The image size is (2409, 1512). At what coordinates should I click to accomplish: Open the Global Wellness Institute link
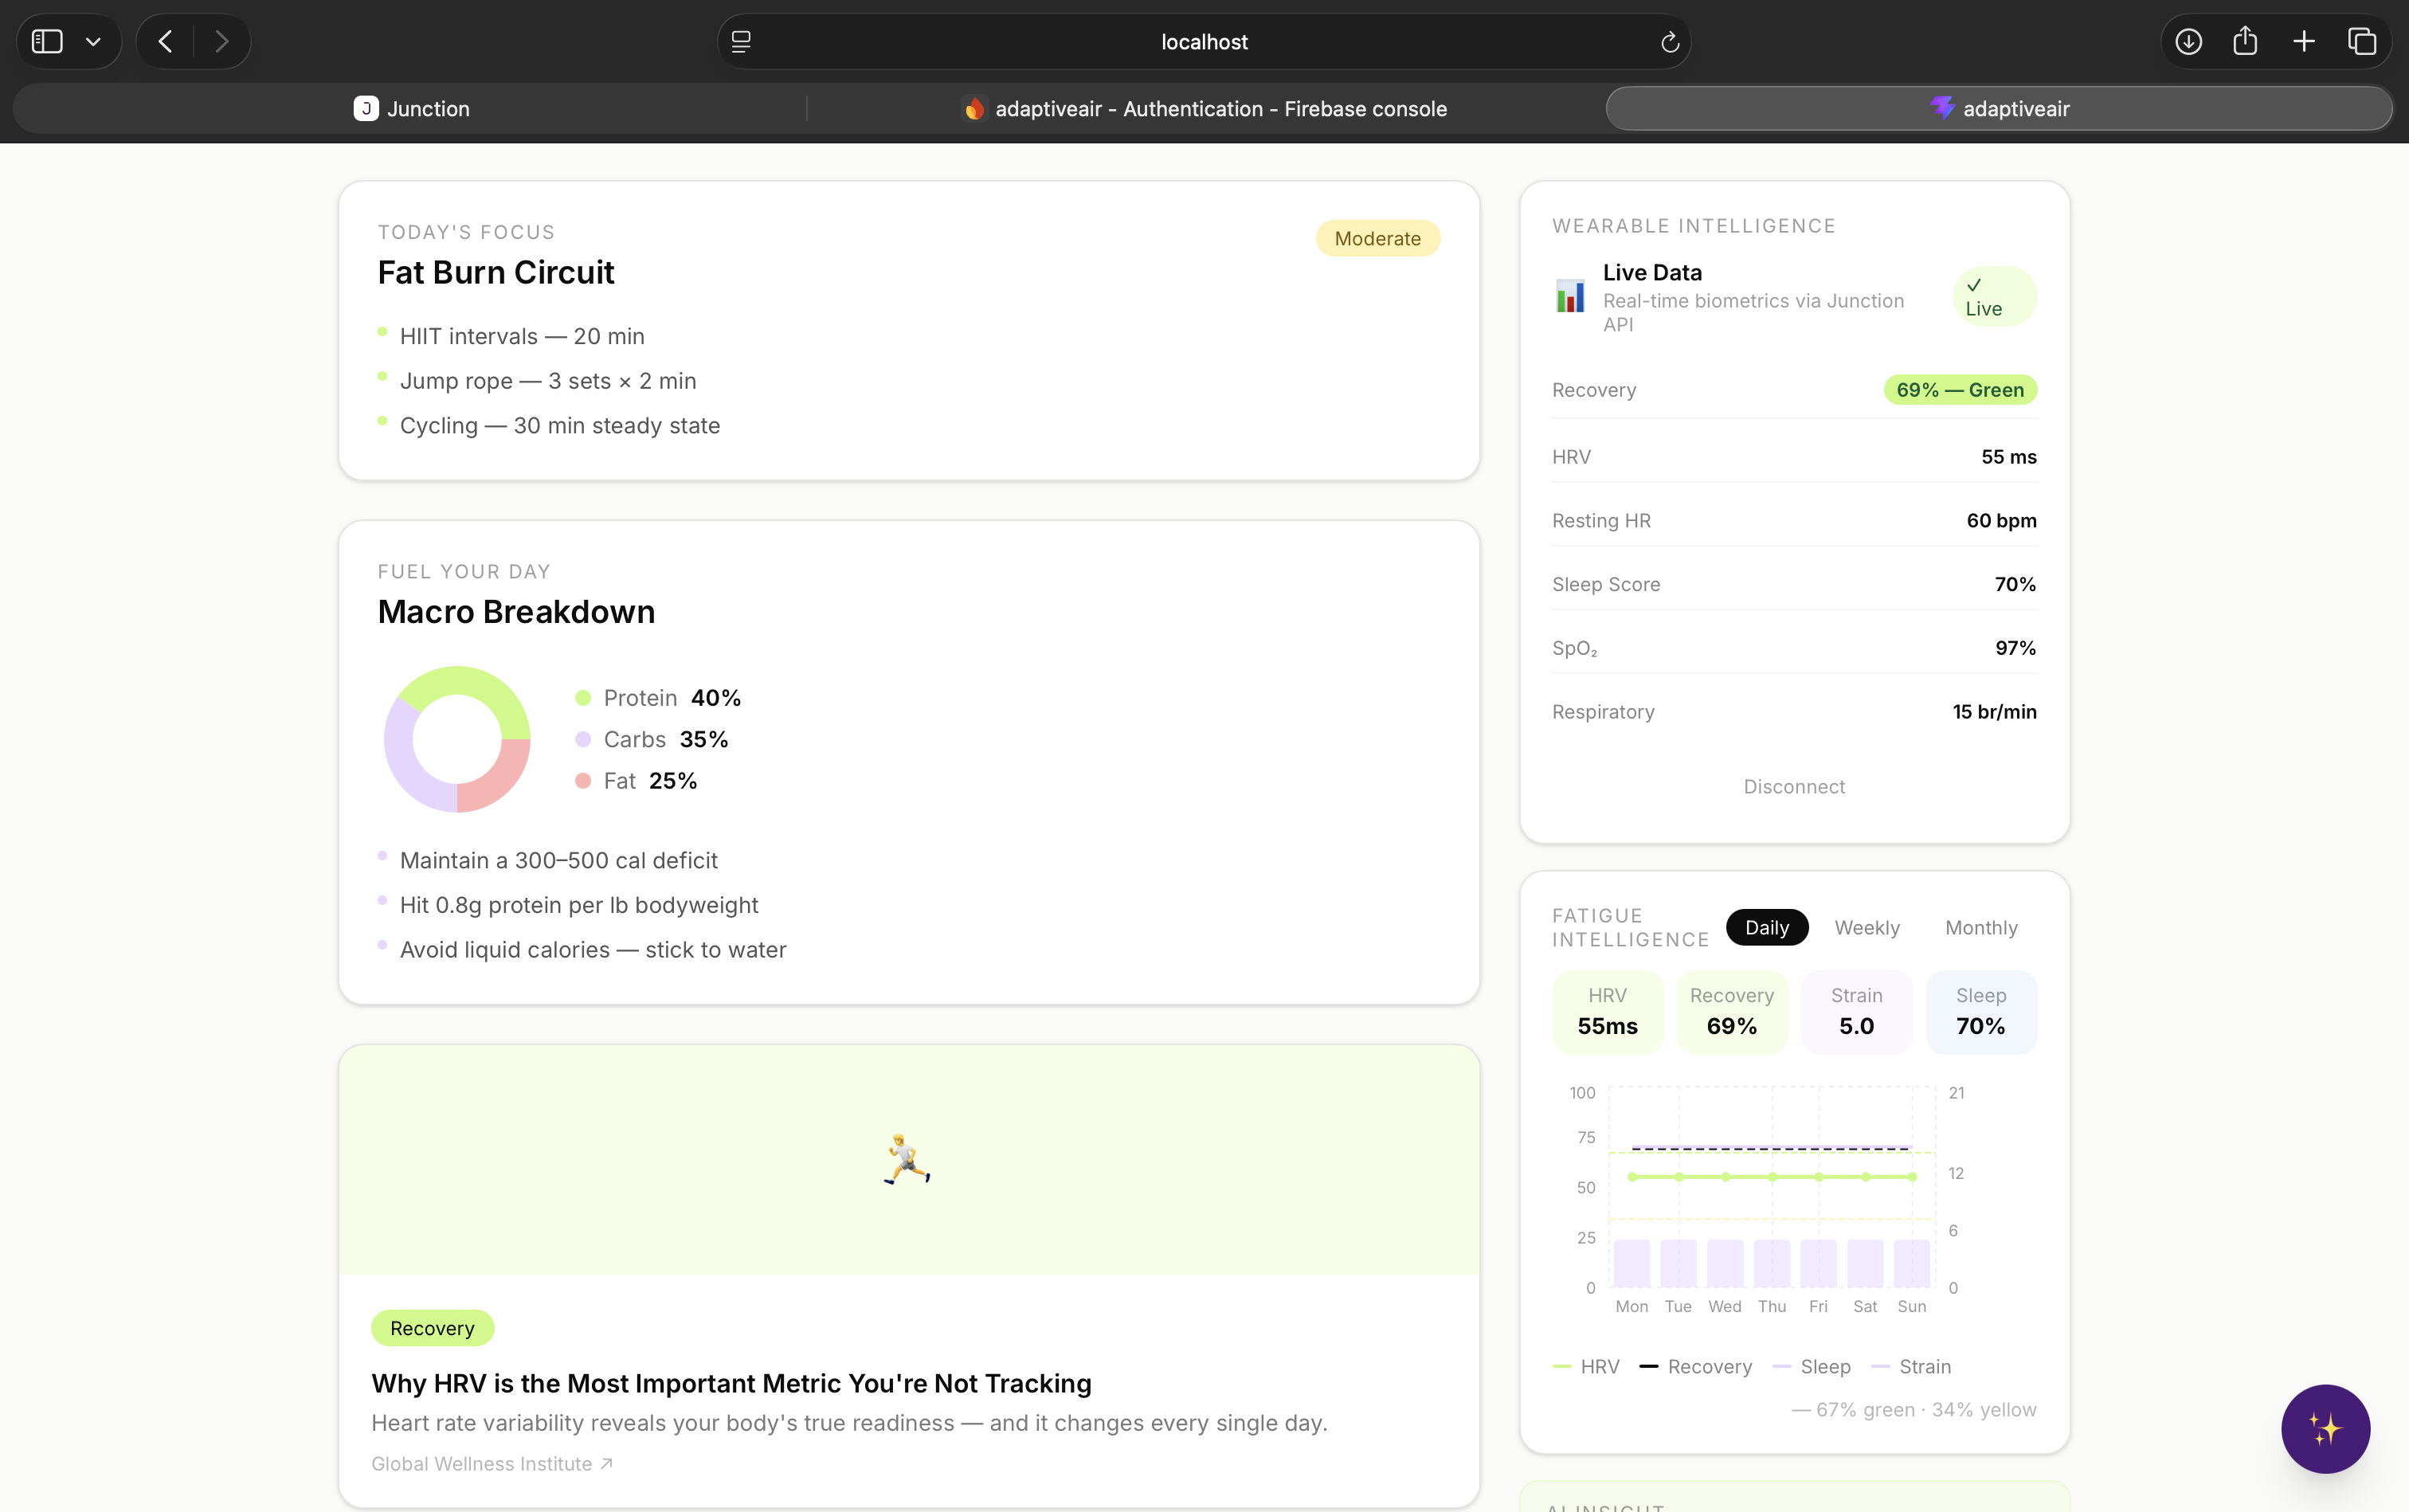pyautogui.click(x=491, y=1463)
